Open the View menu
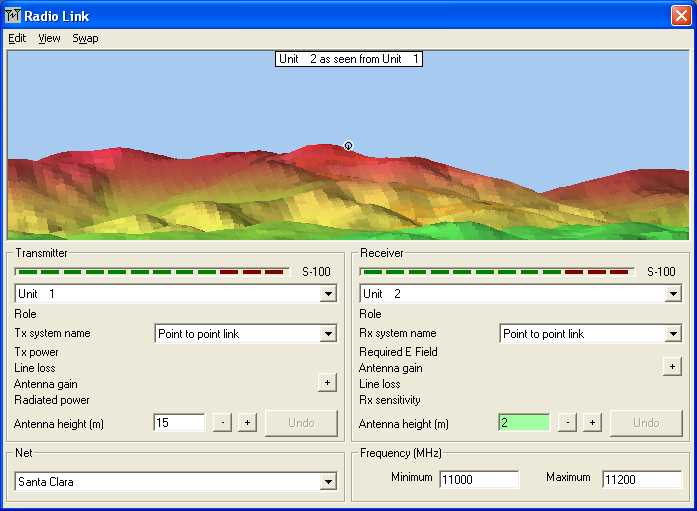The width and height of the screenshot is (697, 511). [x=49, y=38]
